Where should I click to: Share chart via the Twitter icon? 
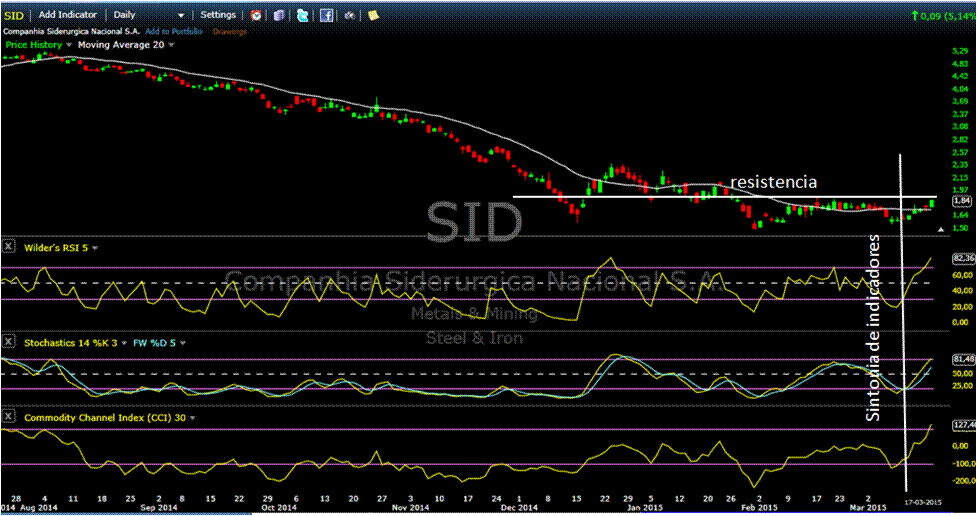pos(302,16)
